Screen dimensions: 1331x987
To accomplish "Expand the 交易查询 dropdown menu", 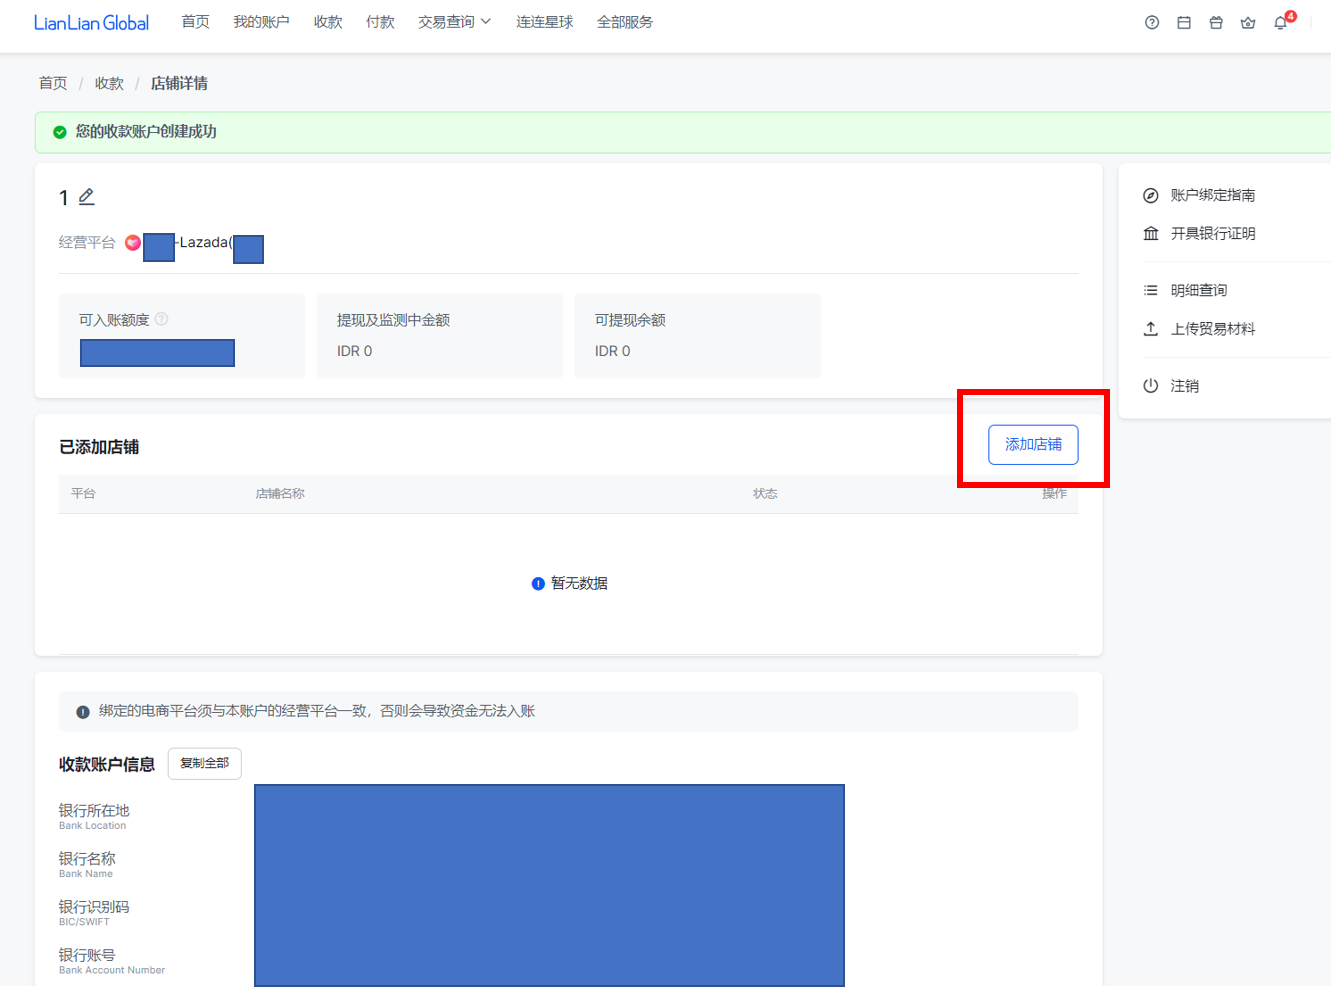I will (x=454, y=22).
